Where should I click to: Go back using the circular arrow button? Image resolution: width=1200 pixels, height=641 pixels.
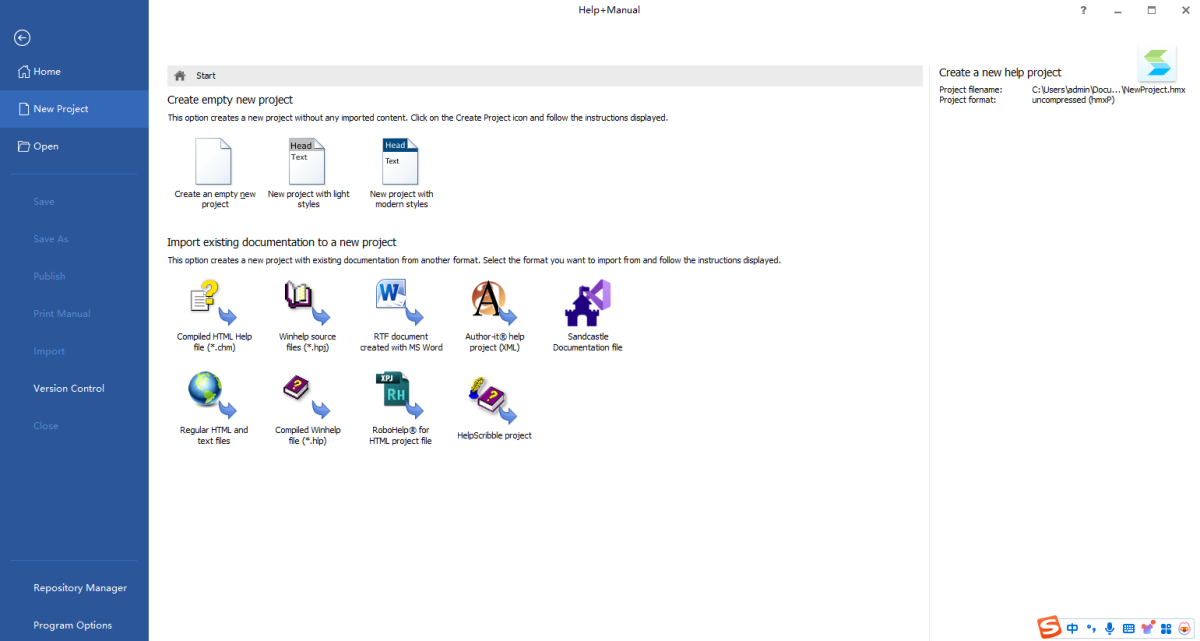click(22, 38)
